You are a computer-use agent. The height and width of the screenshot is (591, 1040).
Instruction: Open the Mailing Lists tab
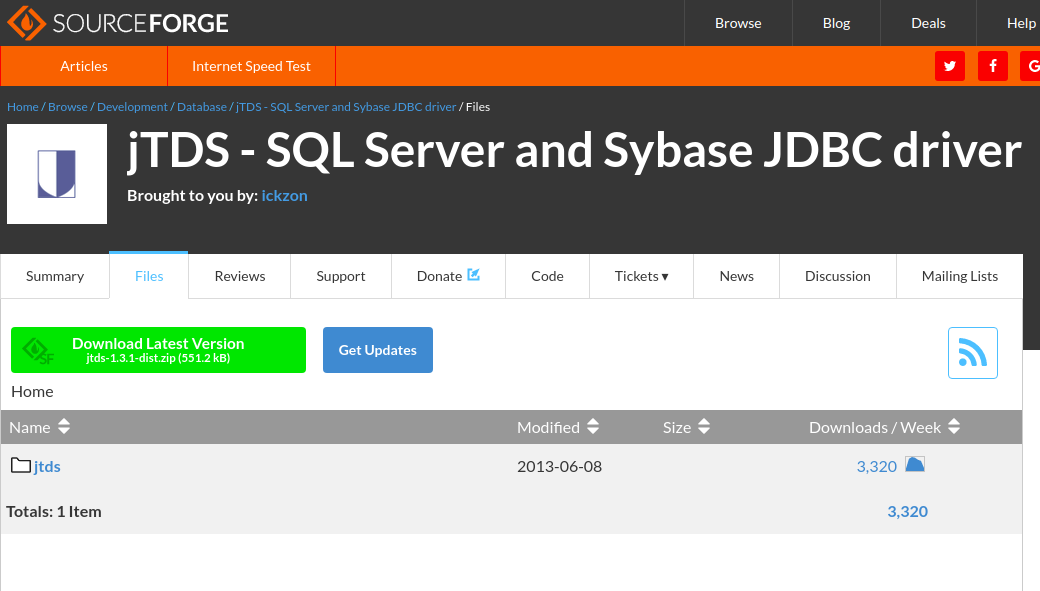tap(960, 276)
